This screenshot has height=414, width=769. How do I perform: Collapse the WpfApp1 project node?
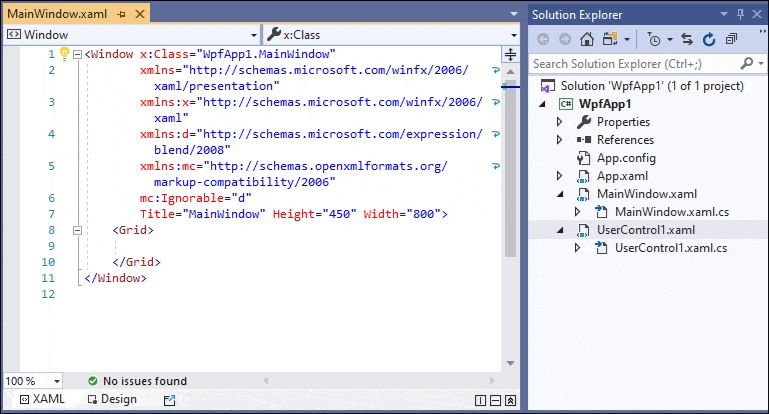[x=542, y=104]
